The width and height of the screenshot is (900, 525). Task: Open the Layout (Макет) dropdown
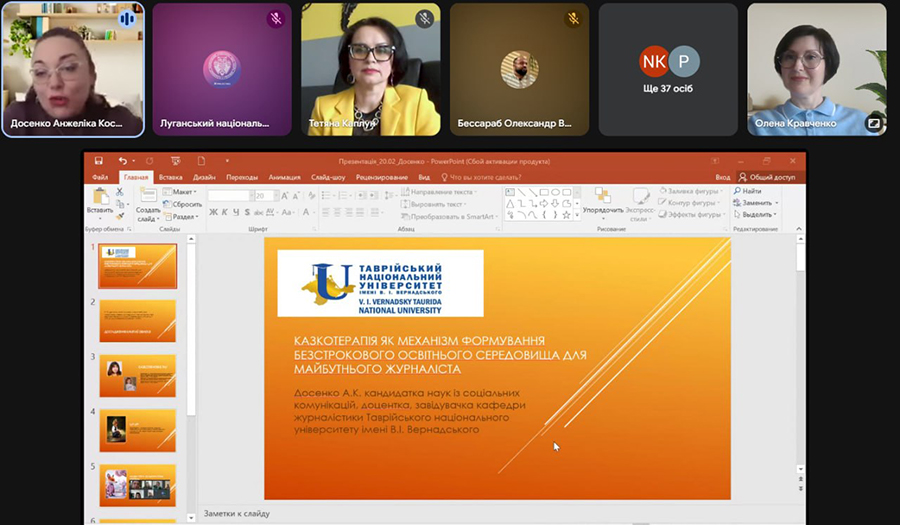pyautogui.click(x=182, y=191)
